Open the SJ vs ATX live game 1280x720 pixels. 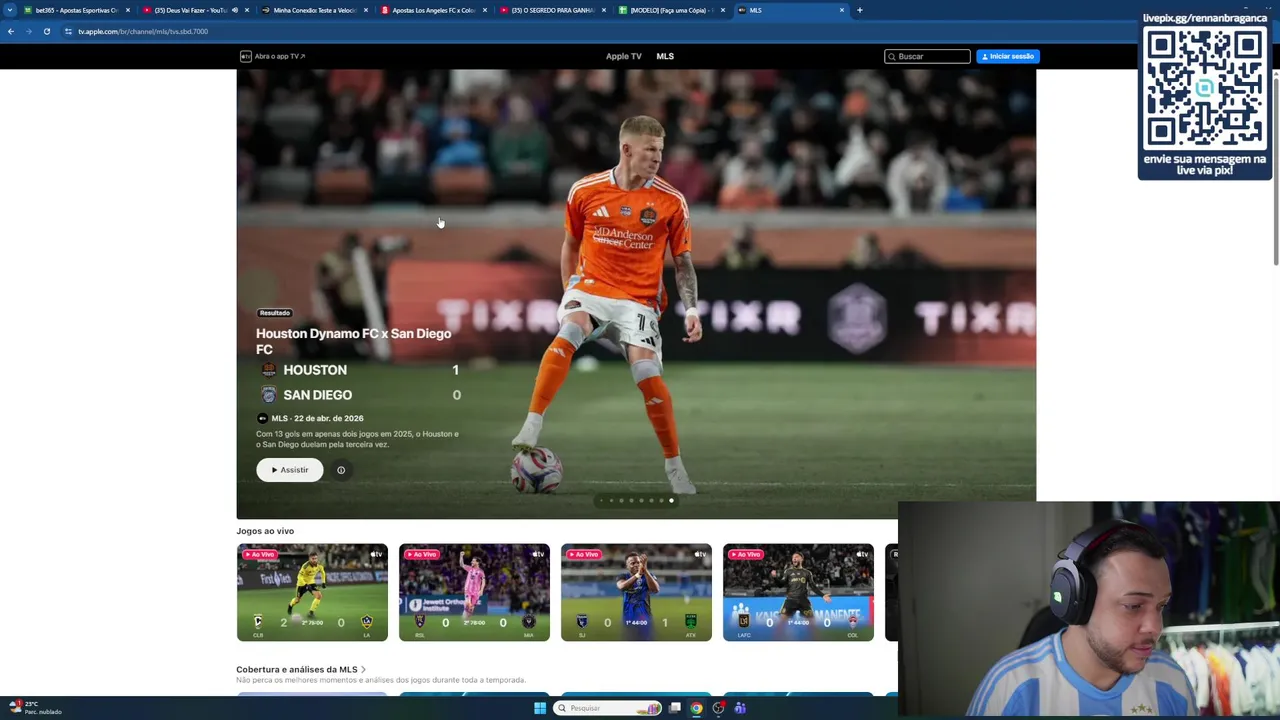click(636, 592)
